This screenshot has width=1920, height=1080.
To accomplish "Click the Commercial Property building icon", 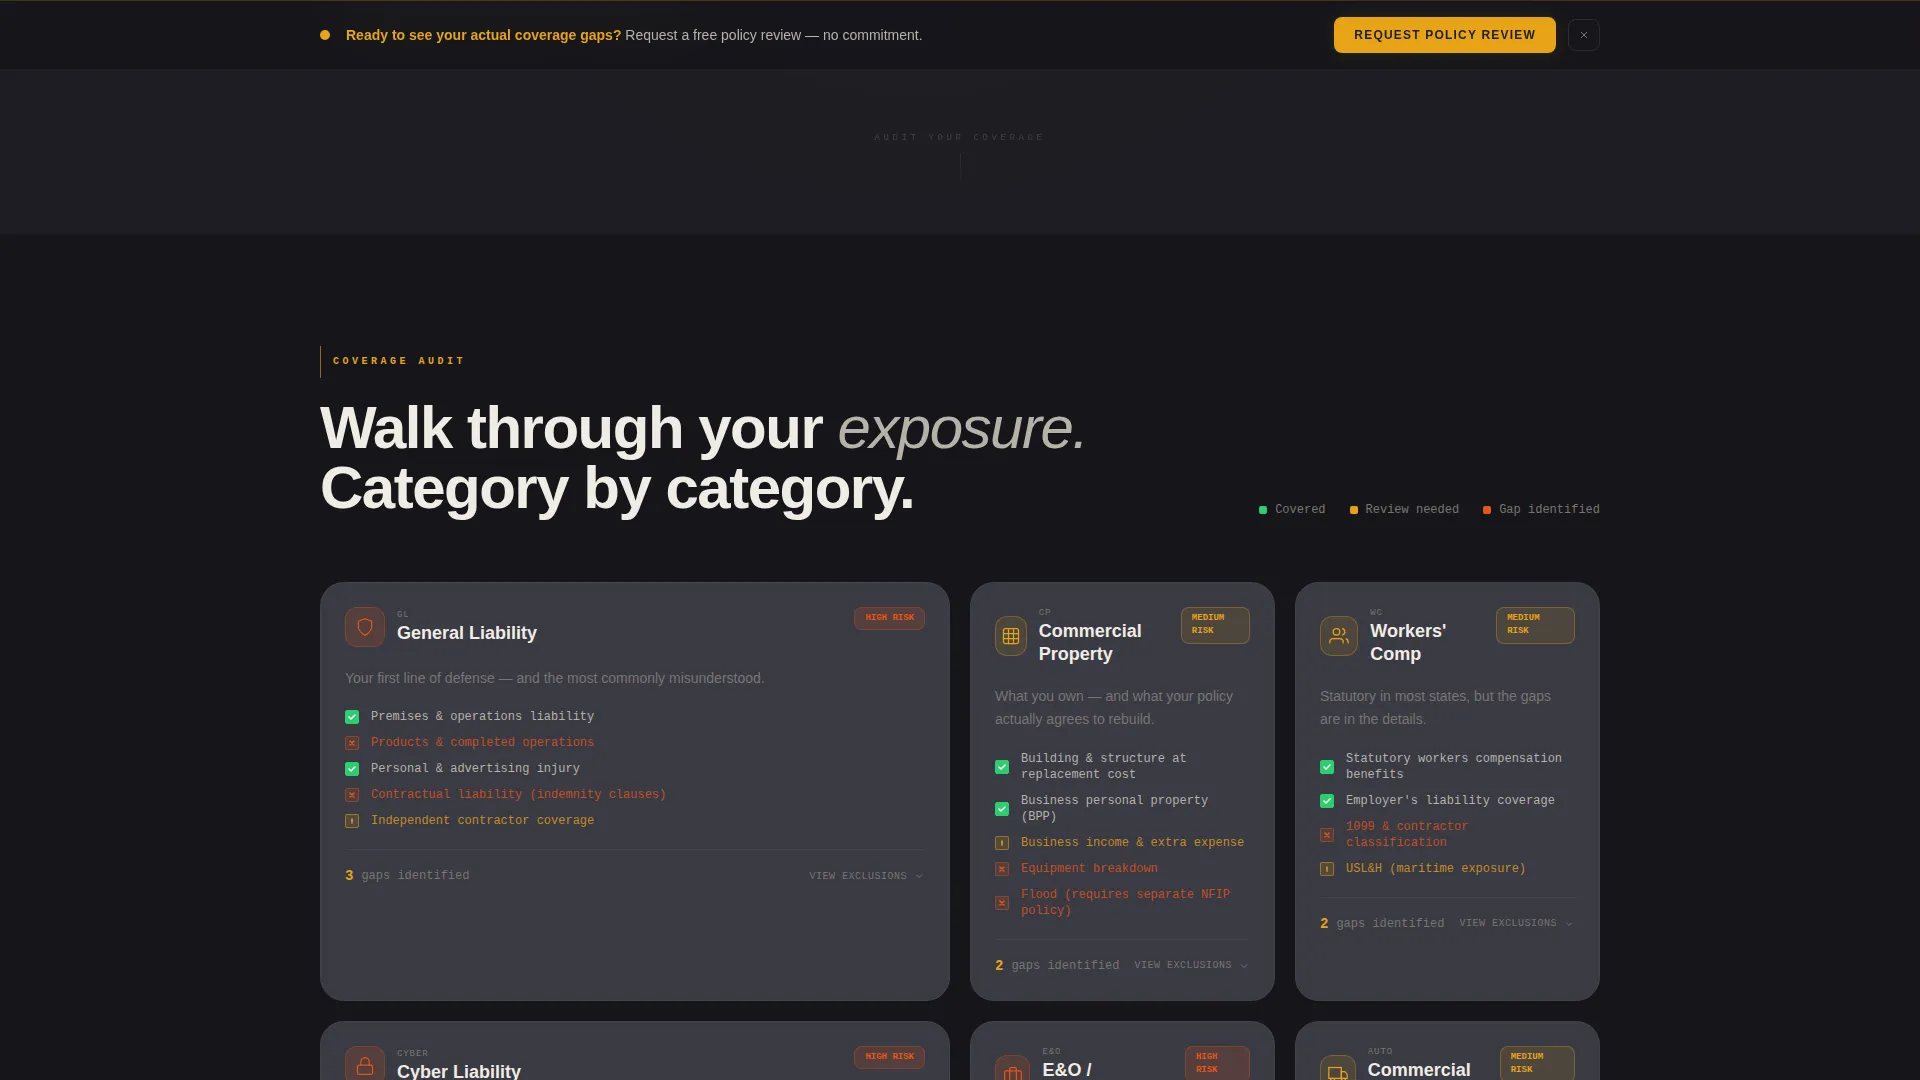I will click(x=1011, y=636).
